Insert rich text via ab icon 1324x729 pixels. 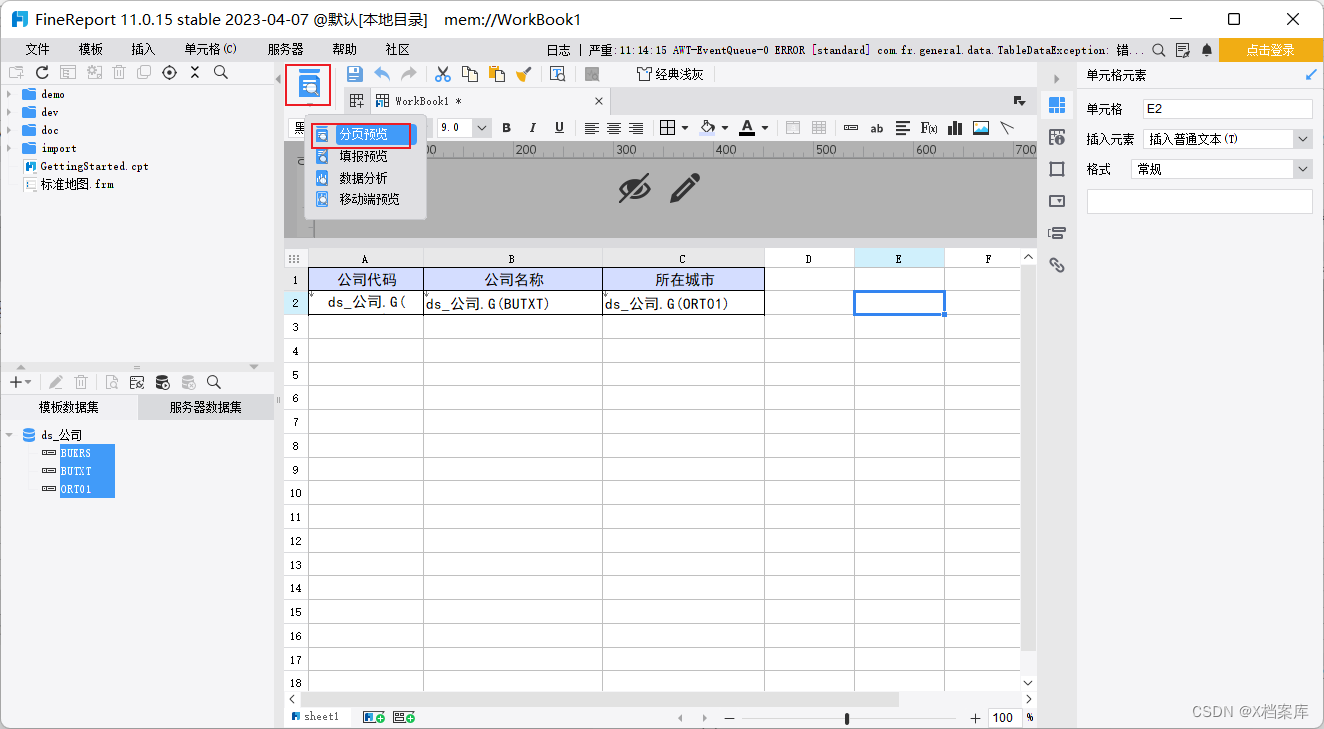877,127
